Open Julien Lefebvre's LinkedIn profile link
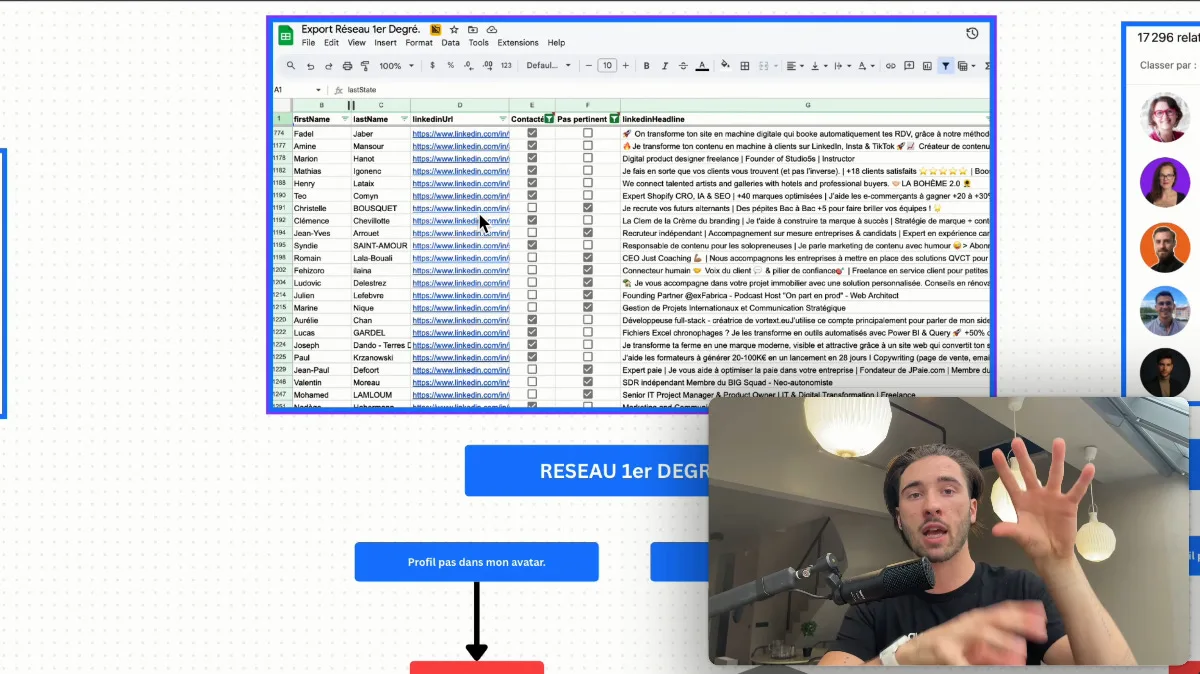The height and width of the screenshot is (674, 1200). point(461,295)
